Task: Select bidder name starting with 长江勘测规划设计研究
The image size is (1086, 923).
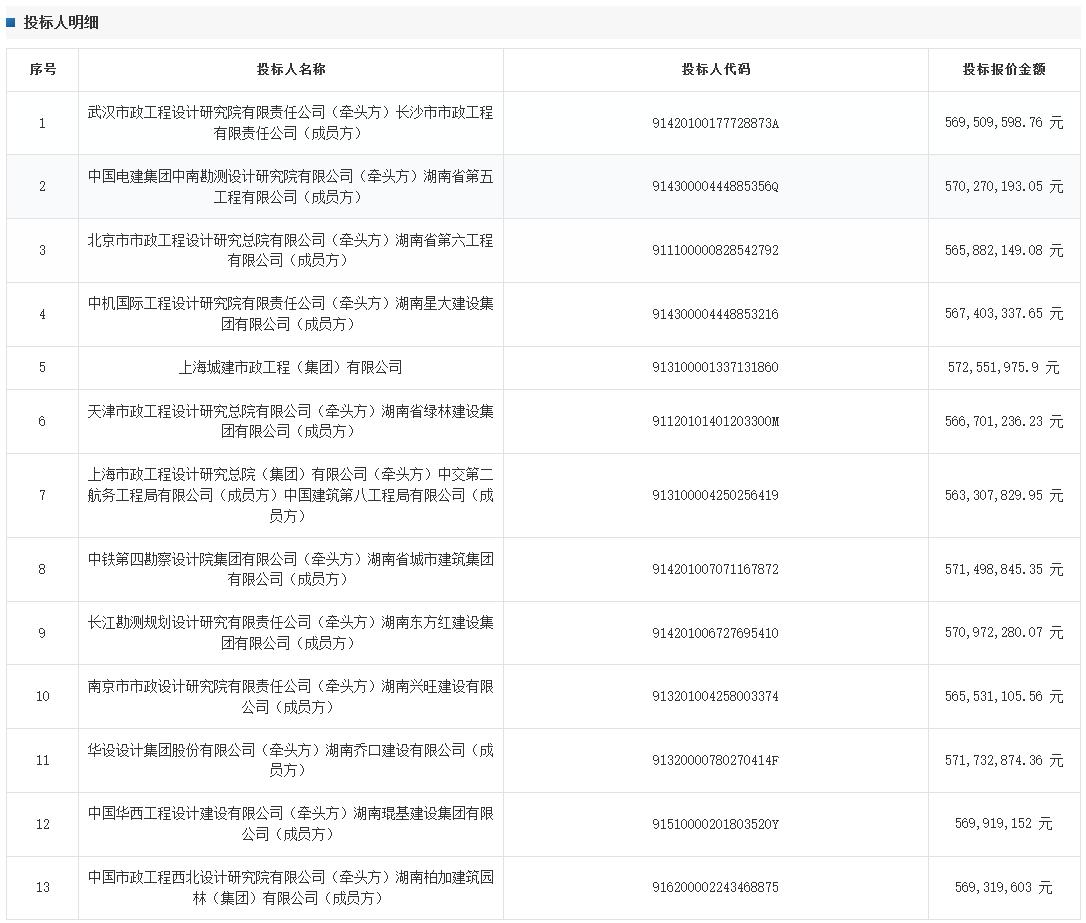Action: point(290,632)
